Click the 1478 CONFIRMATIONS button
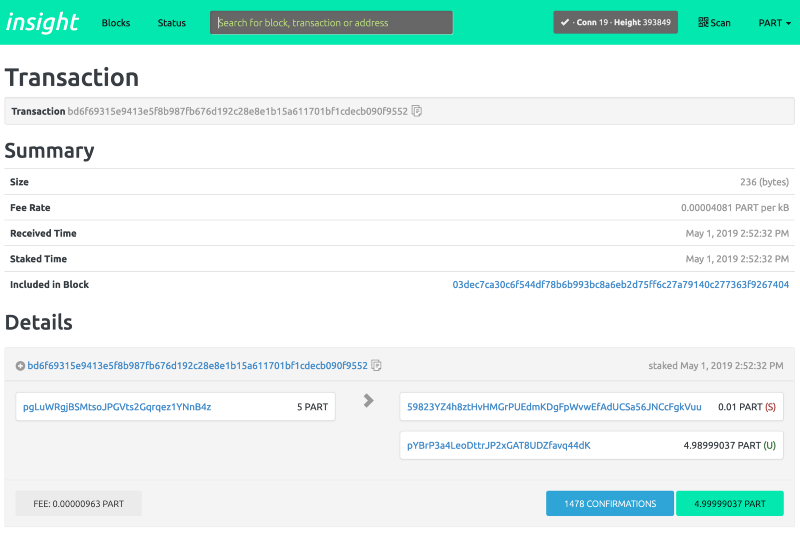Viewport: 800px width, 533px height. [610, 503]
